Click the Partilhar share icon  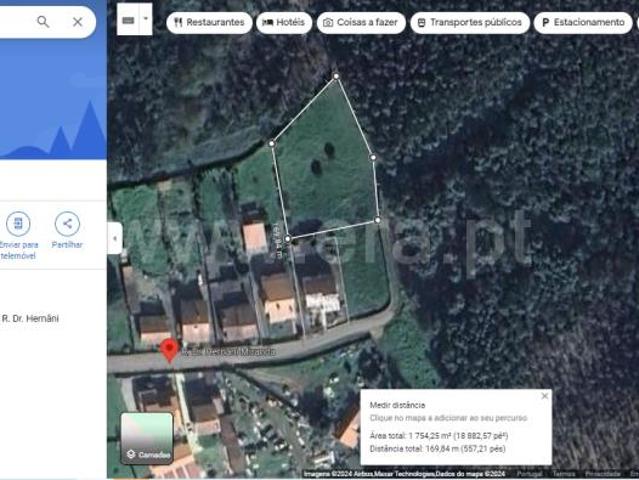(67, 223)
